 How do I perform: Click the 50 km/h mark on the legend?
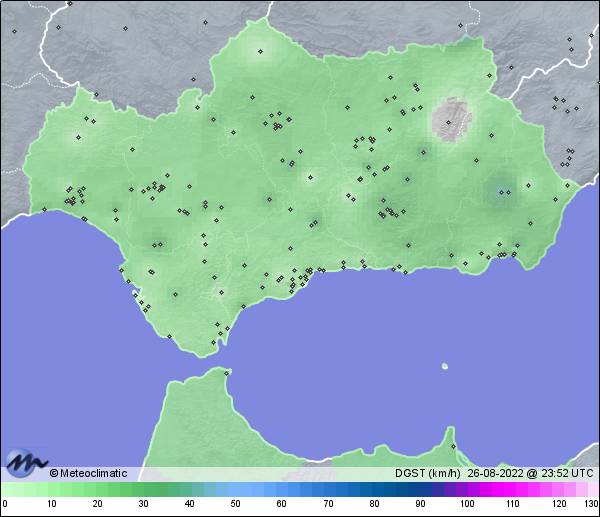point(235,504)
